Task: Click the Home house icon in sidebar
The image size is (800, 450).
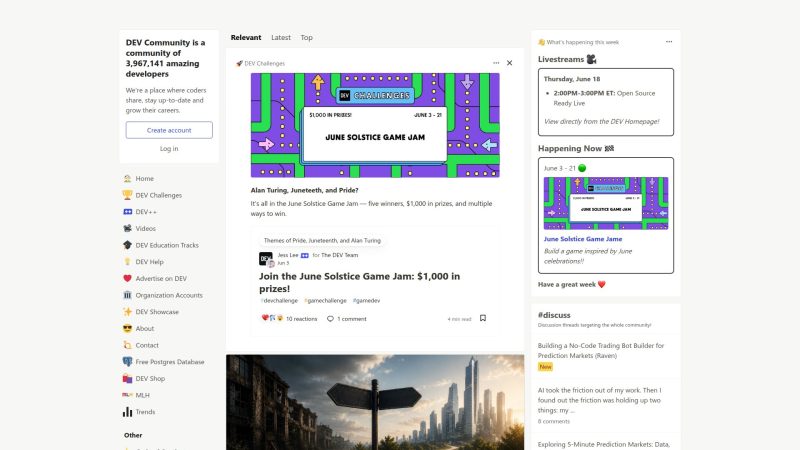Action: (128, 179)
